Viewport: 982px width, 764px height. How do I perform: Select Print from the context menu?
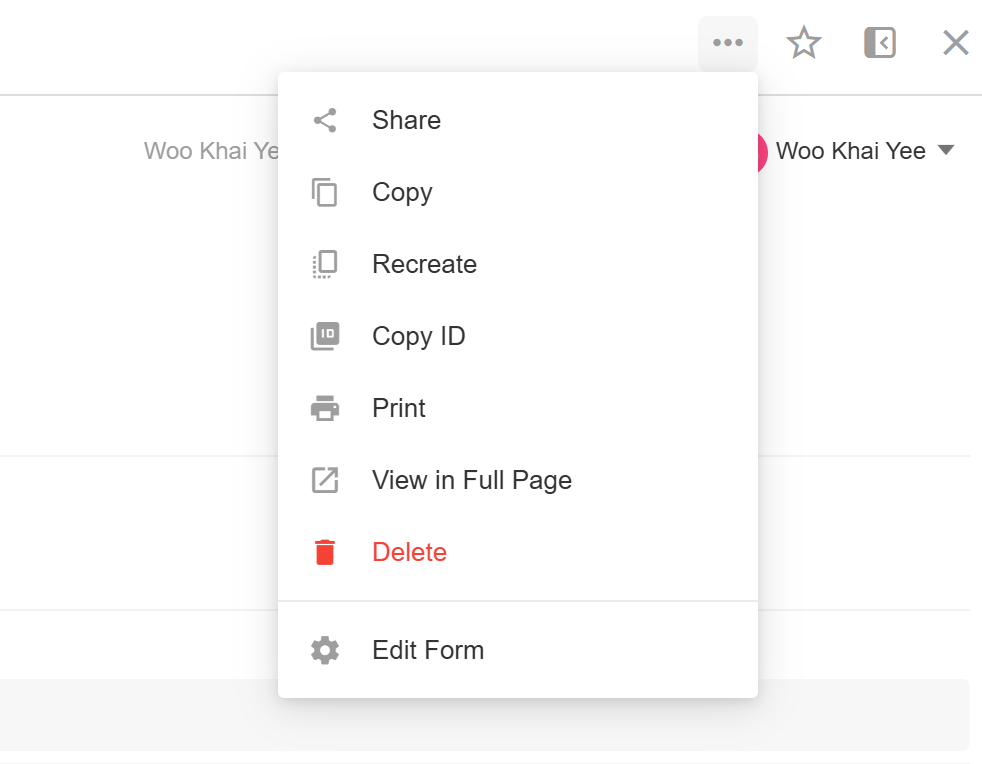(399, 409)
